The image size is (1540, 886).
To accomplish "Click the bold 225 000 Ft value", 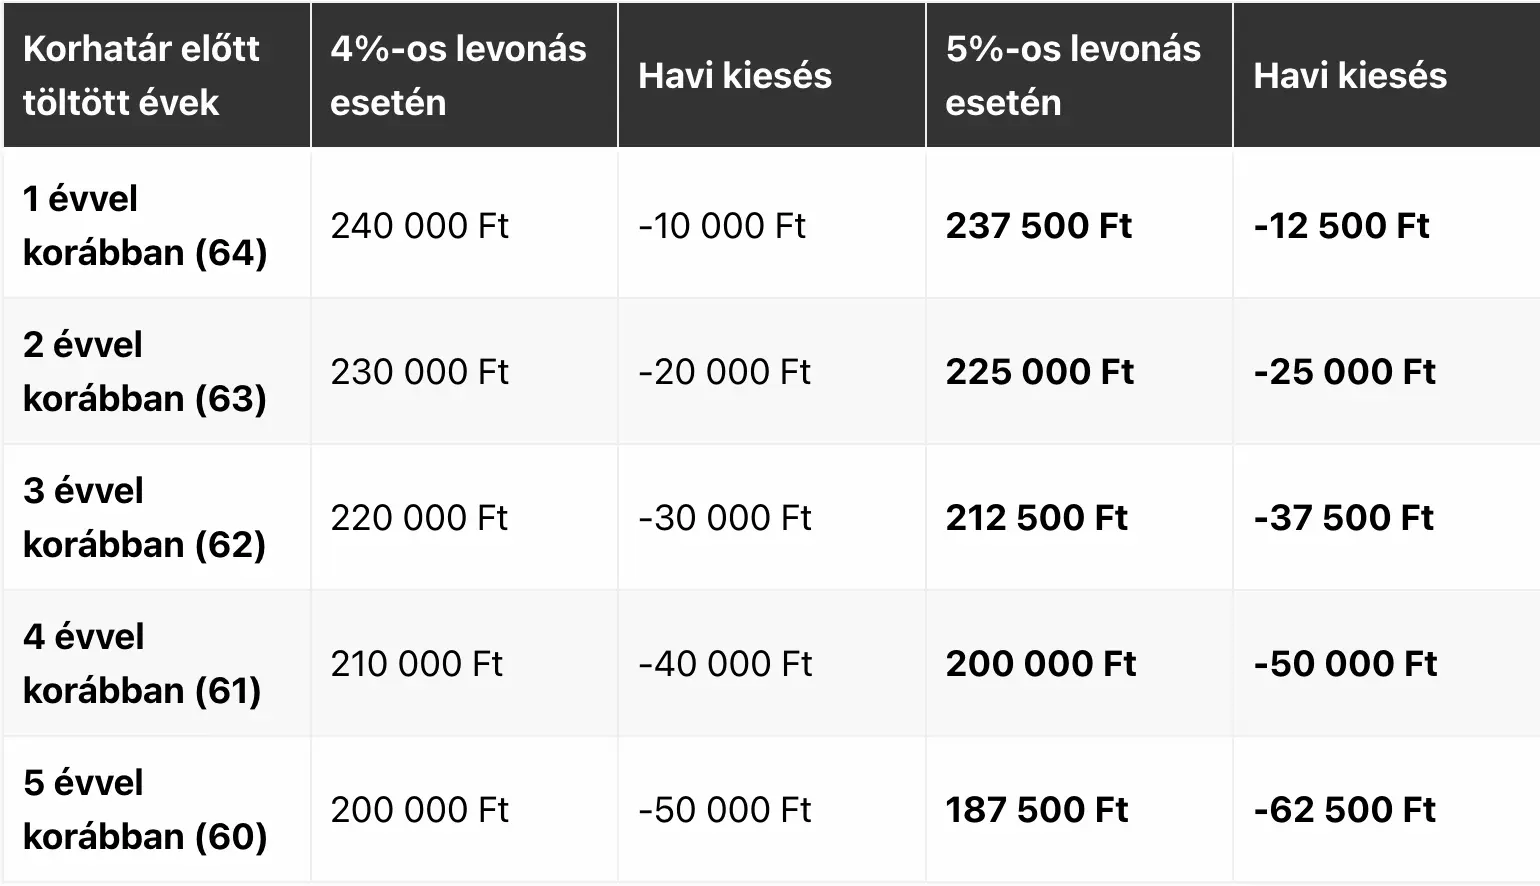I will click(1040, 372).
